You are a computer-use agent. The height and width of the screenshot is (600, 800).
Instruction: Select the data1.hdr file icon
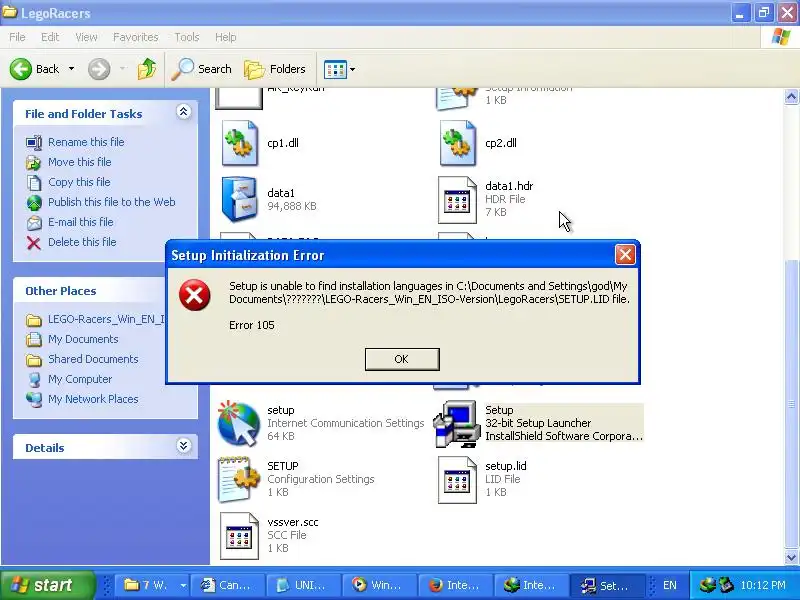point(457,200)
